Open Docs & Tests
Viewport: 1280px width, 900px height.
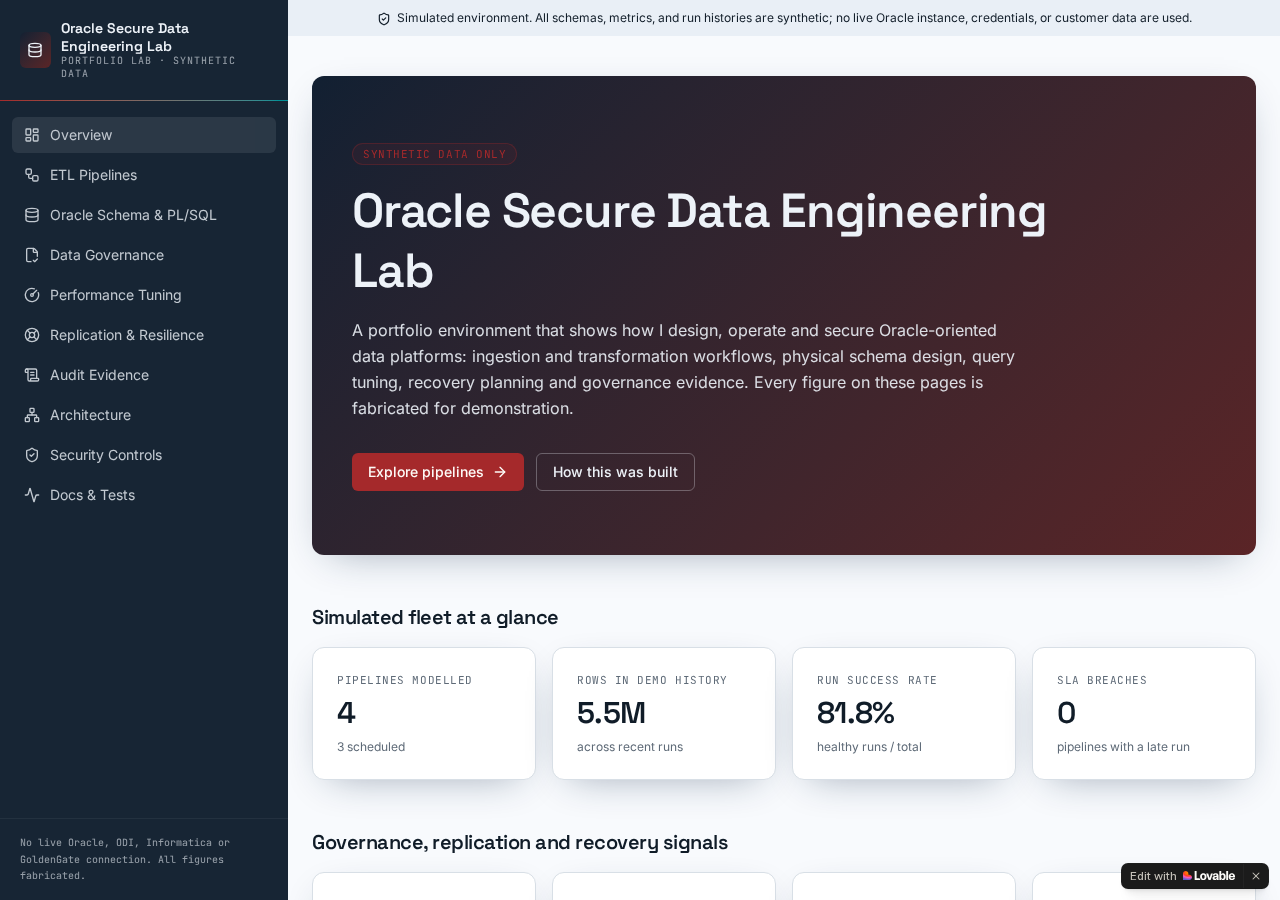144,495
